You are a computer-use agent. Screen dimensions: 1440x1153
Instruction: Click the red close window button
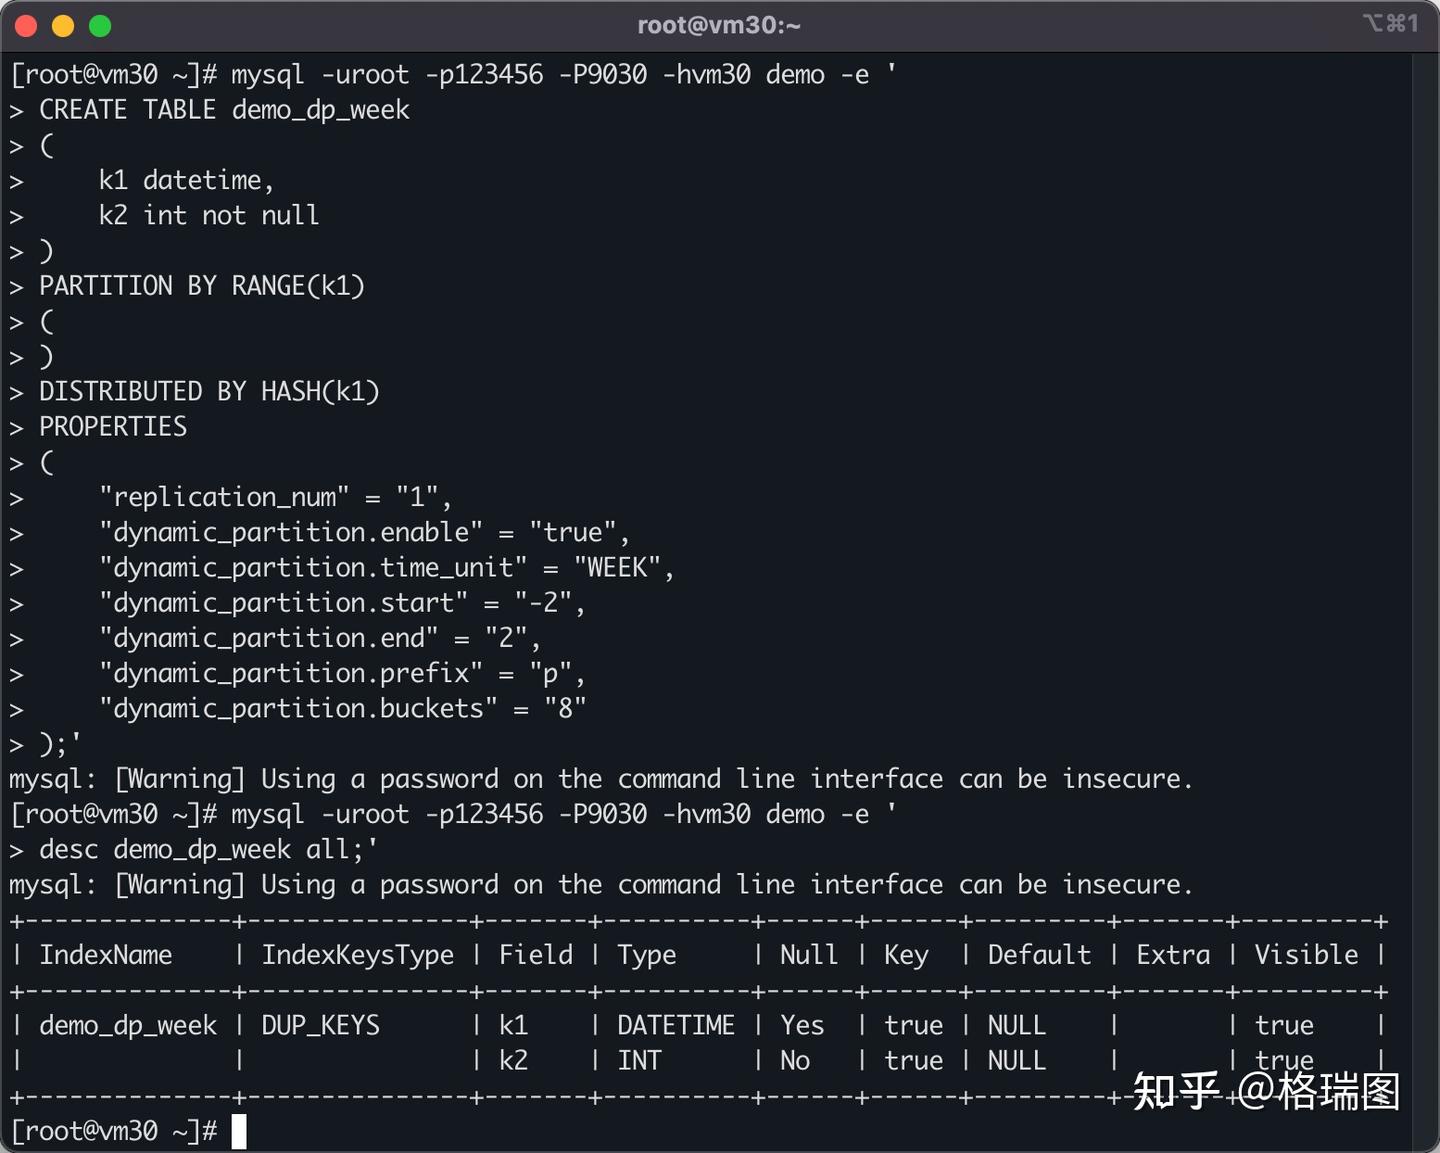[27, 26]
